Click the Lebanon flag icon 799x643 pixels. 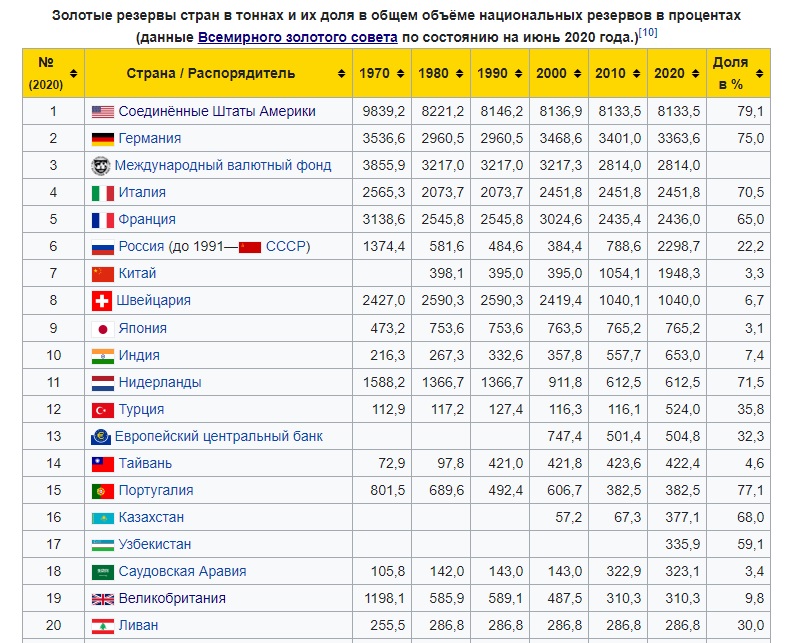[x=102, y=626]
